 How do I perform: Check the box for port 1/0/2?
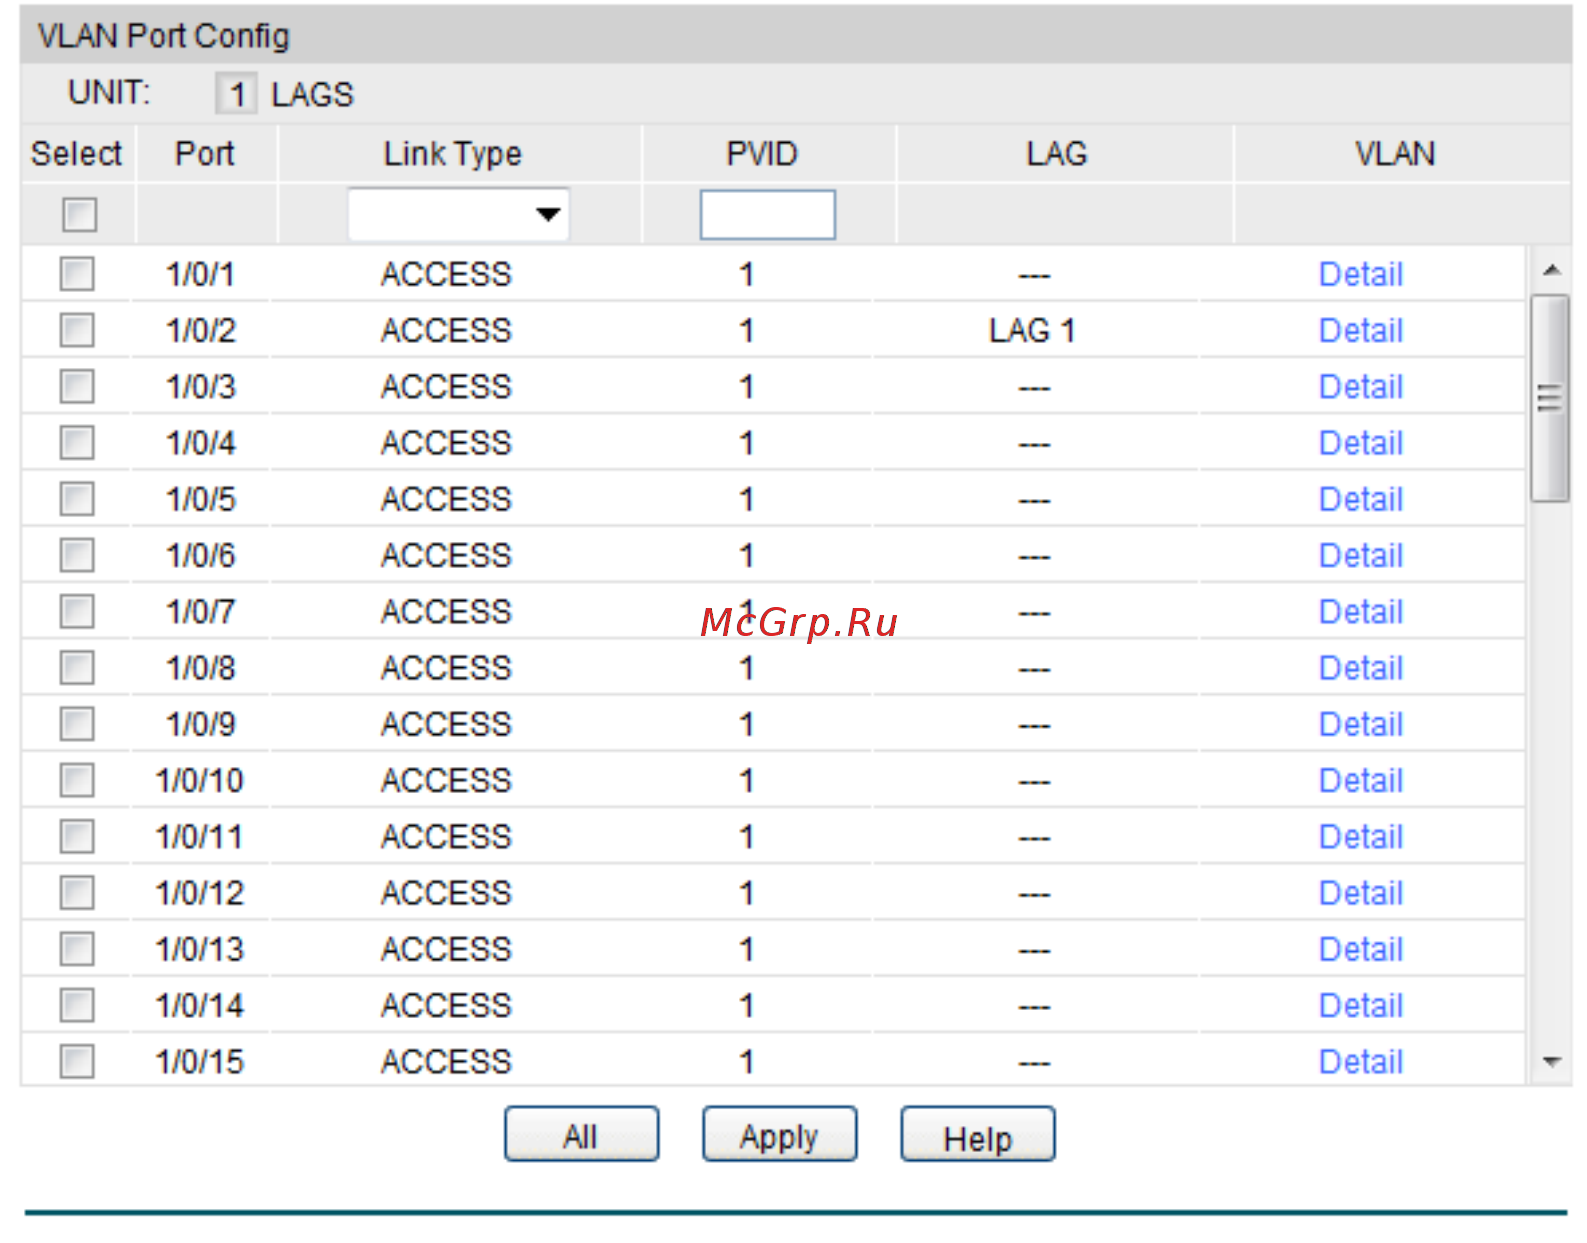77,330
